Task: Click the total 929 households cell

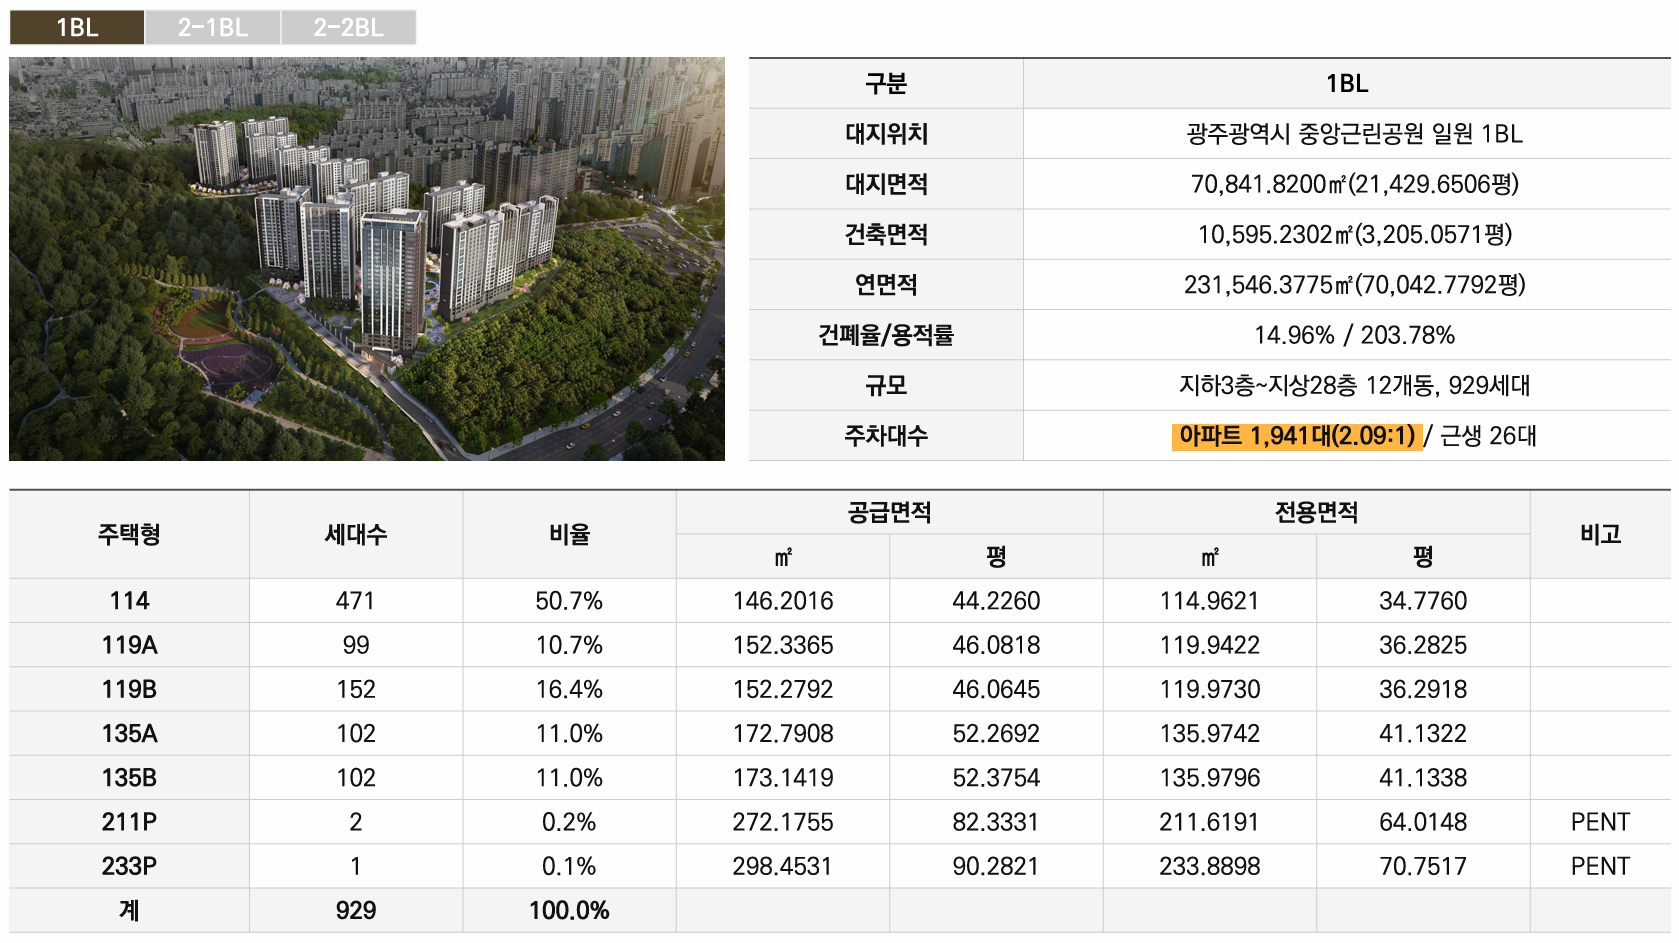Action: (355, 911)
